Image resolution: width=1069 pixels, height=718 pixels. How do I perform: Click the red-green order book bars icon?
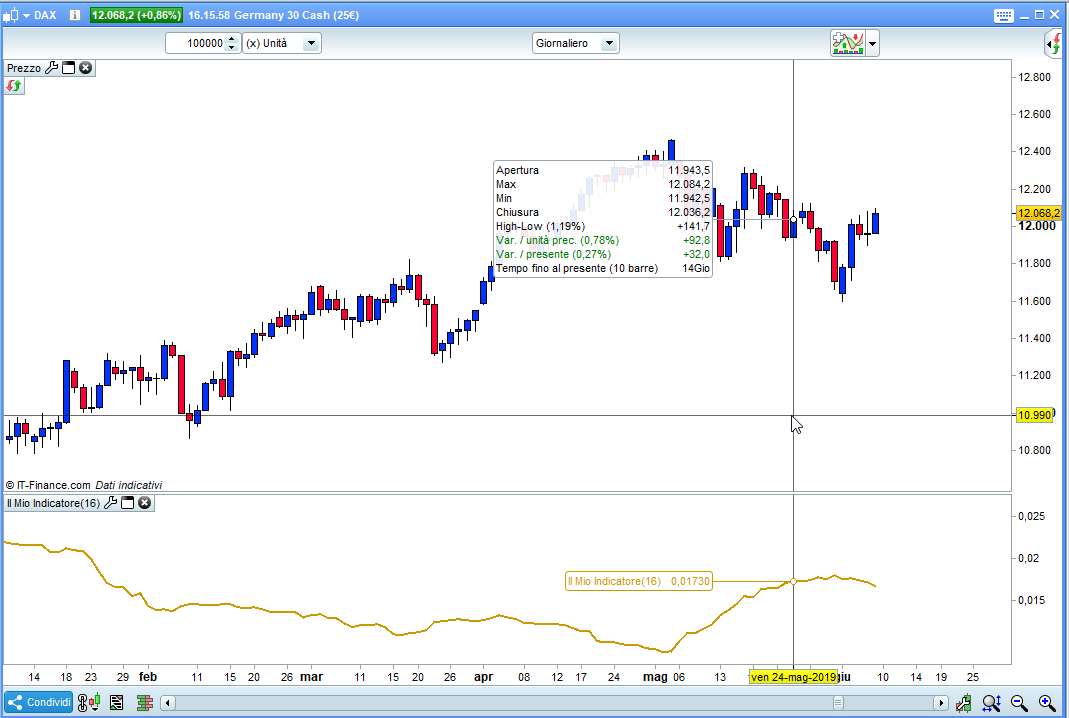(144, 702)
